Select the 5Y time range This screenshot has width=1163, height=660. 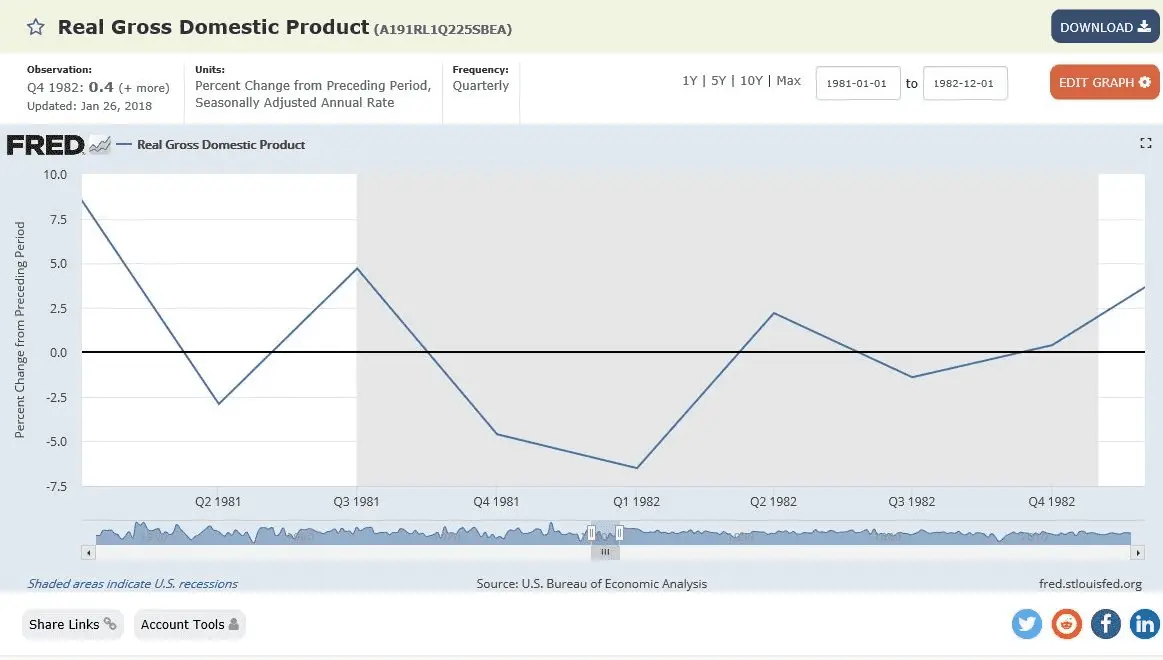pyautogui.click(x=718, y=80)
